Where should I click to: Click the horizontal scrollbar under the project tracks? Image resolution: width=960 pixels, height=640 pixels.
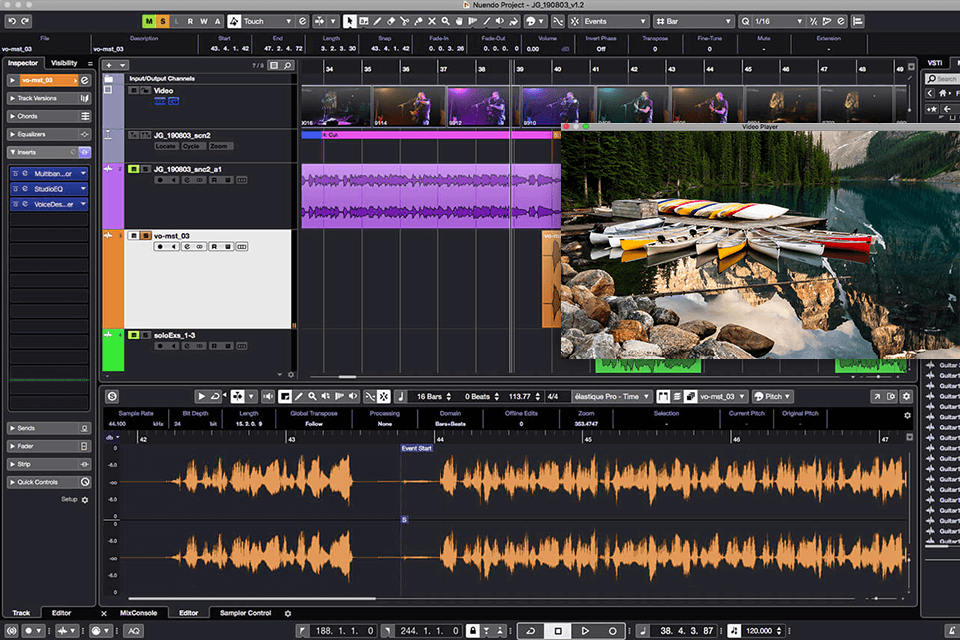(x=346, y=377)
